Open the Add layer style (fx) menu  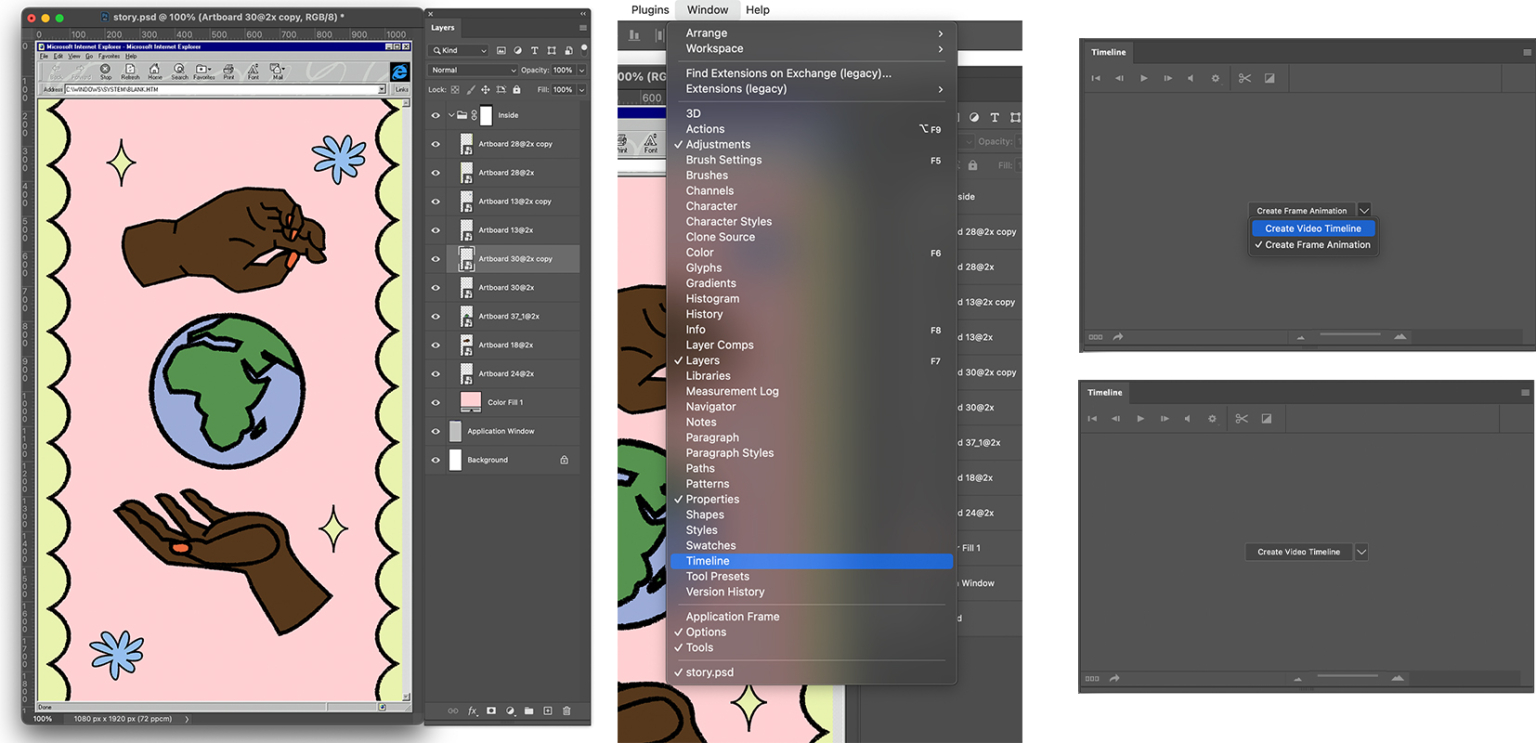click(x=472, y=711)
